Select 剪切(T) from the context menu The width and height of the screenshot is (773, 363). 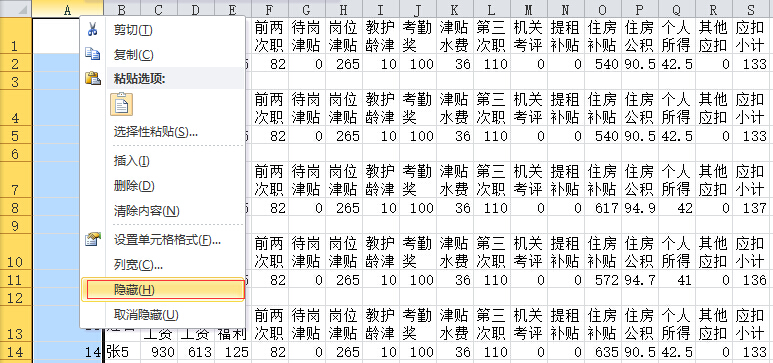coord(133,30)
